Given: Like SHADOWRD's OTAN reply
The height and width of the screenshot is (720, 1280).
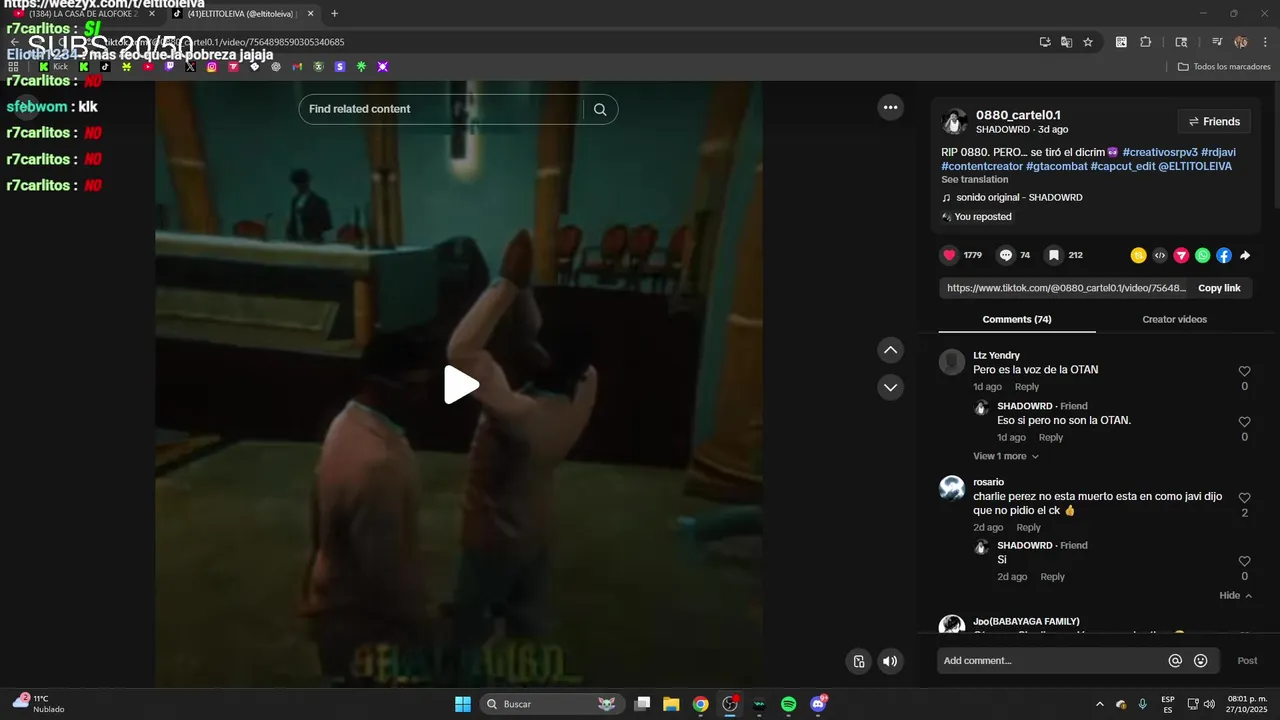Looking at the screenshot, I should pyautogui.click(x=1245, y=422).
